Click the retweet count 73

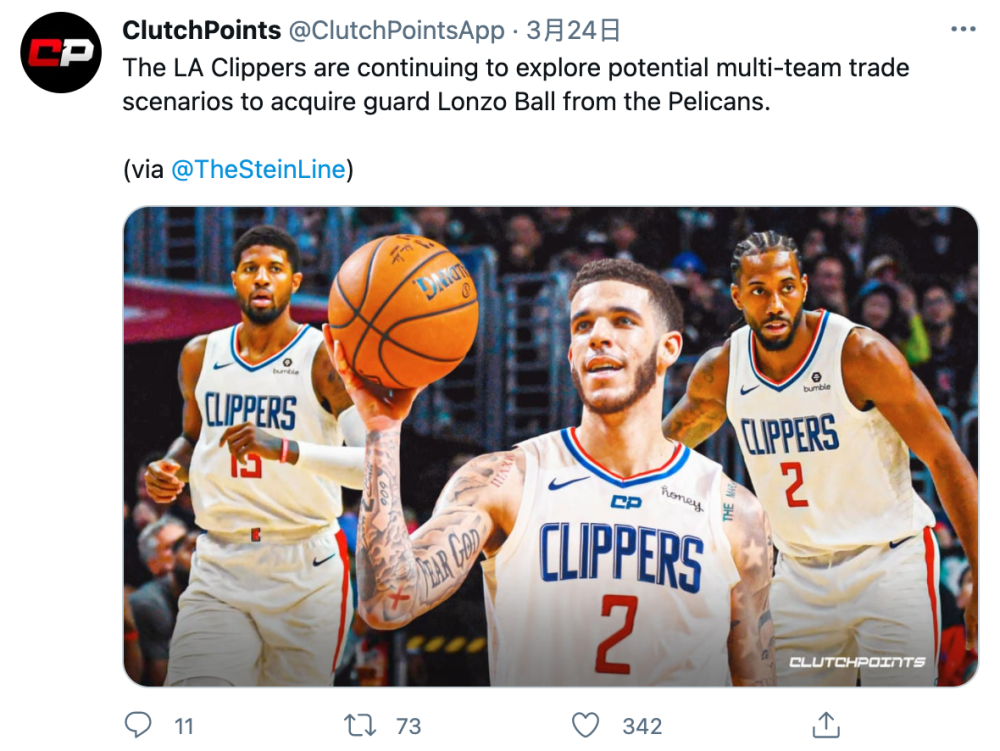(x=408, y=726)
